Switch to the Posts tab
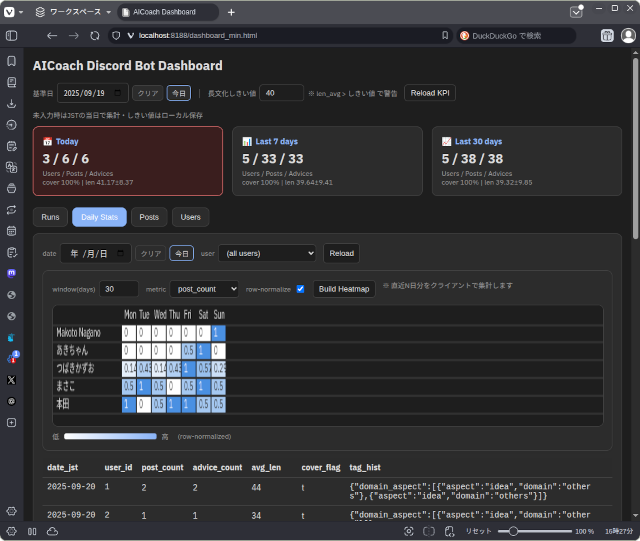 pyautogui.click(x=149, y=217)
